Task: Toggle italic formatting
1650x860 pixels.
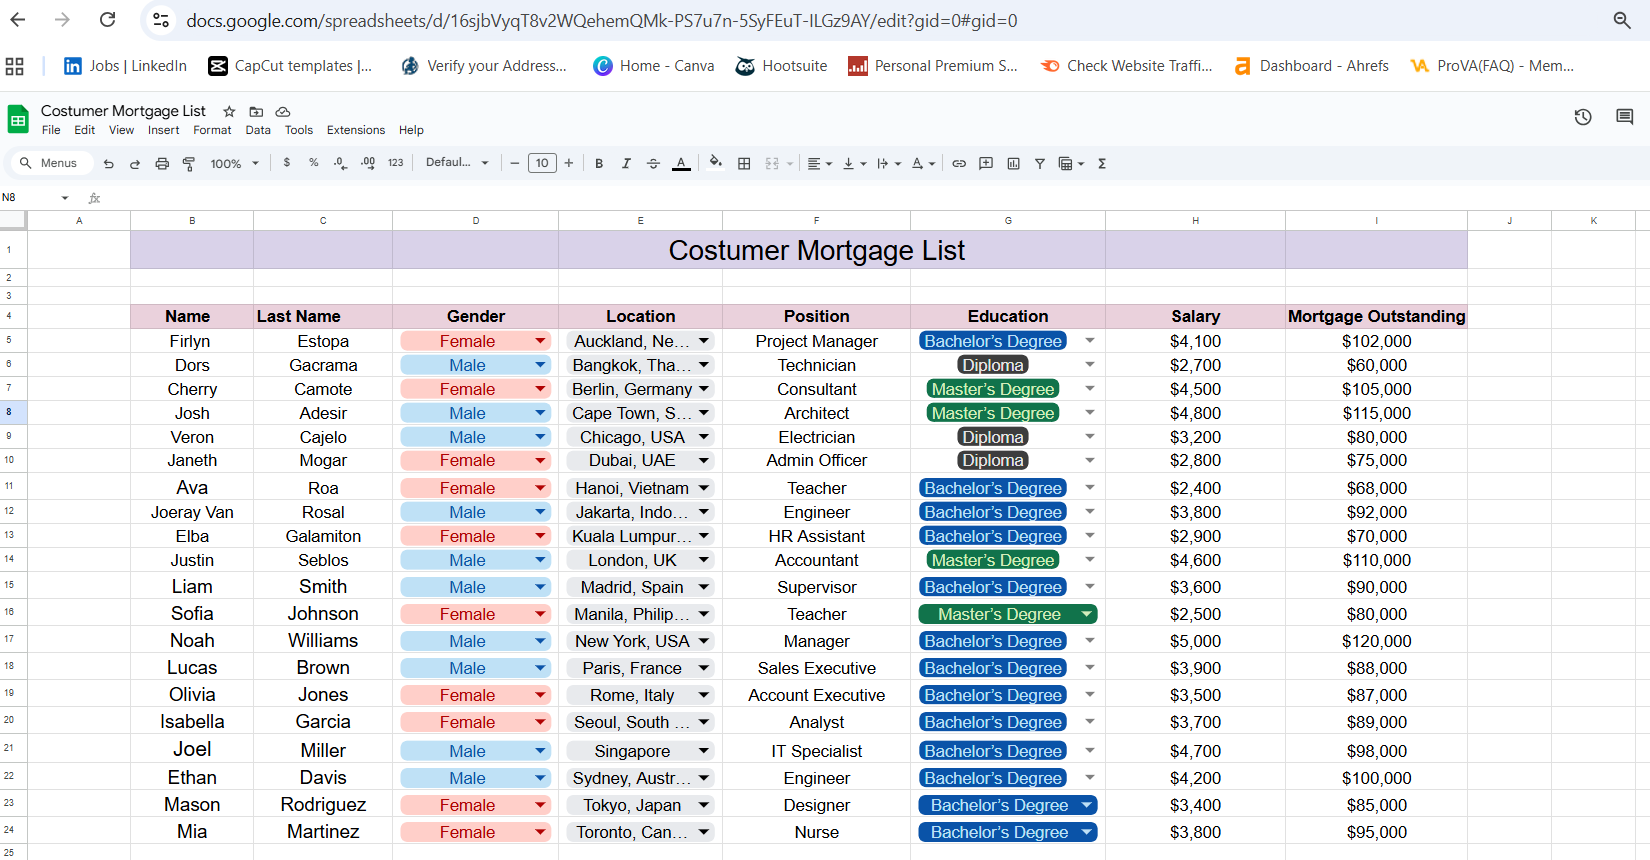Action: coord(626,164)
